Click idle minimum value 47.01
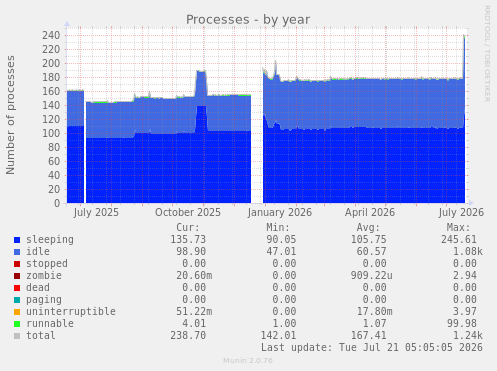This screenshot has width=497, height=371. point(281,252)
